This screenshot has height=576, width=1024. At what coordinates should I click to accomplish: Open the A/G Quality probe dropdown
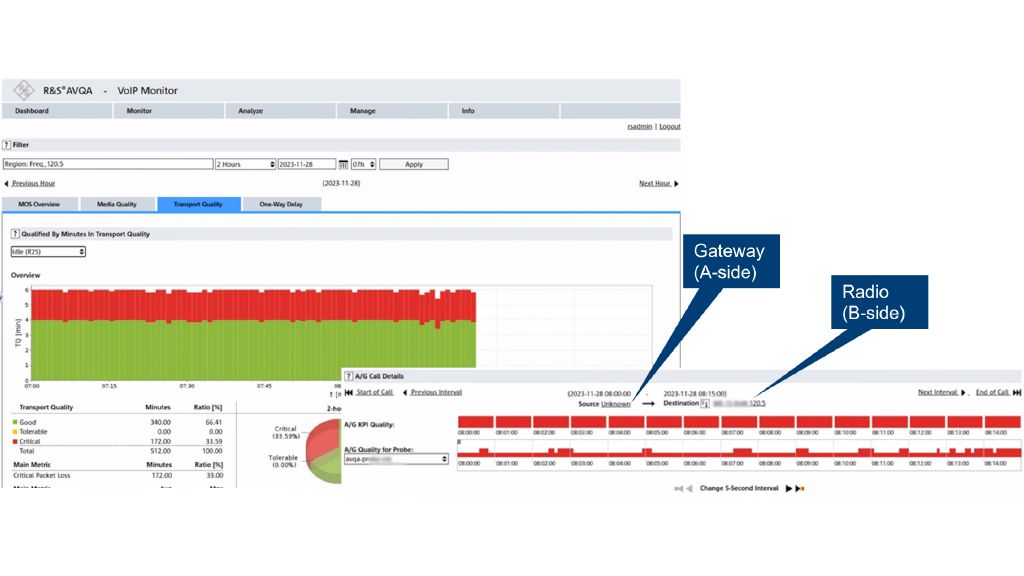pyautogui.click(x=396, y=459)
